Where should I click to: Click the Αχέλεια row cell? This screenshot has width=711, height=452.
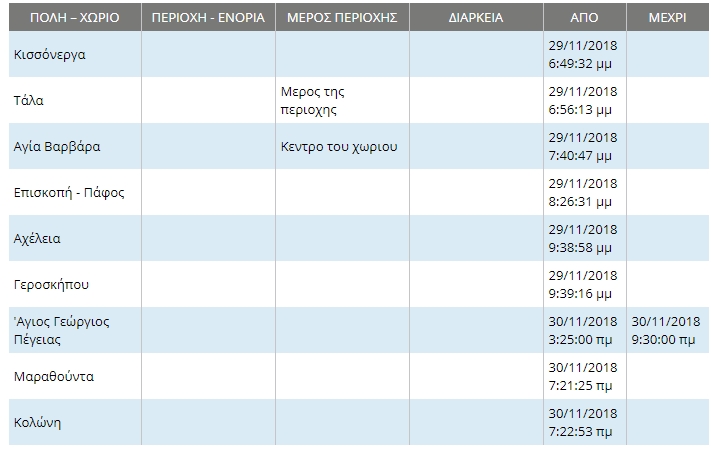point(75,238)
